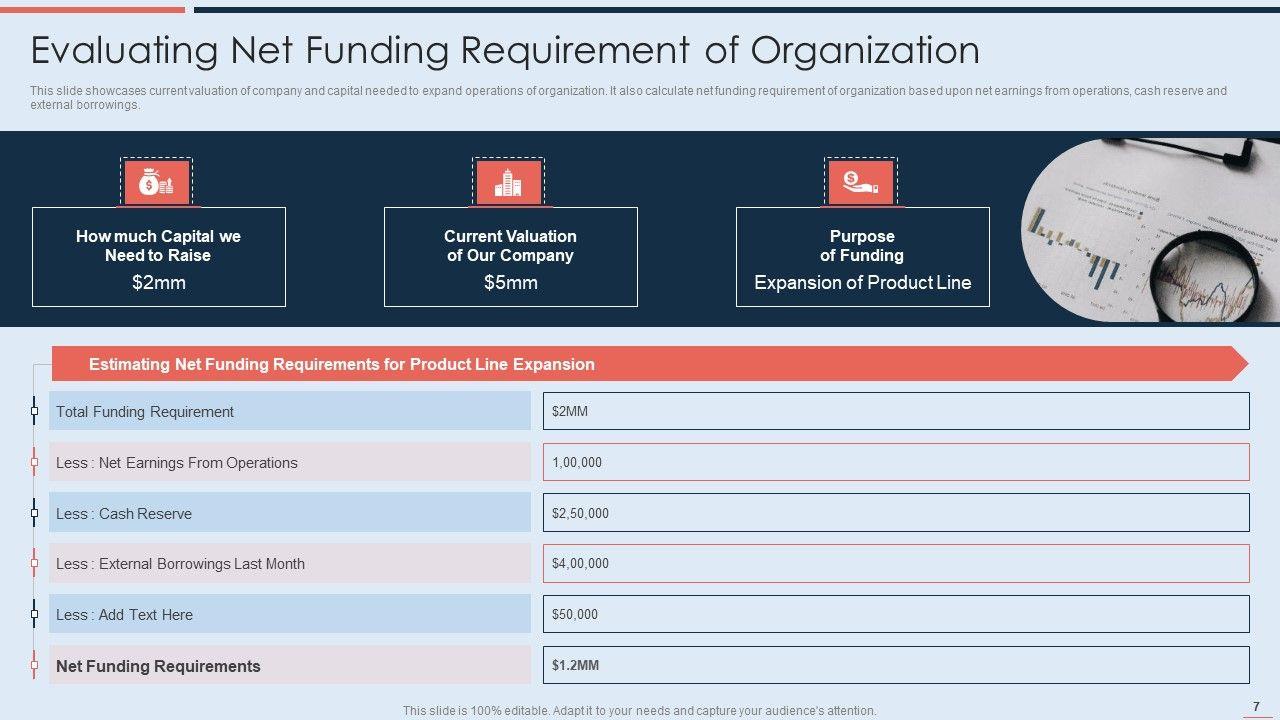The image size is (1280, 720).
Task: Click the $4,00,000 external borrowings field
Action: [x=895, y=563]
